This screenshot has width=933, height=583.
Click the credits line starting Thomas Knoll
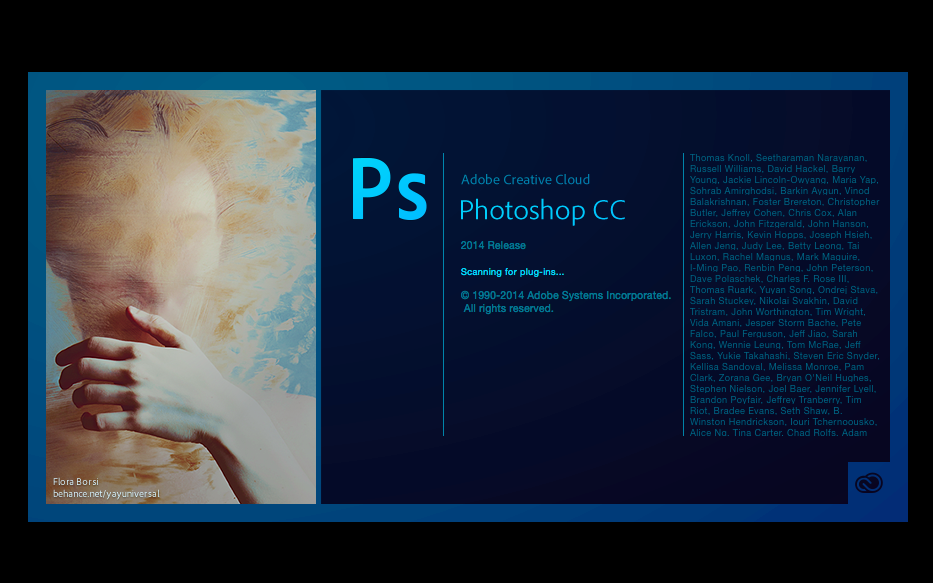[778, 158]
